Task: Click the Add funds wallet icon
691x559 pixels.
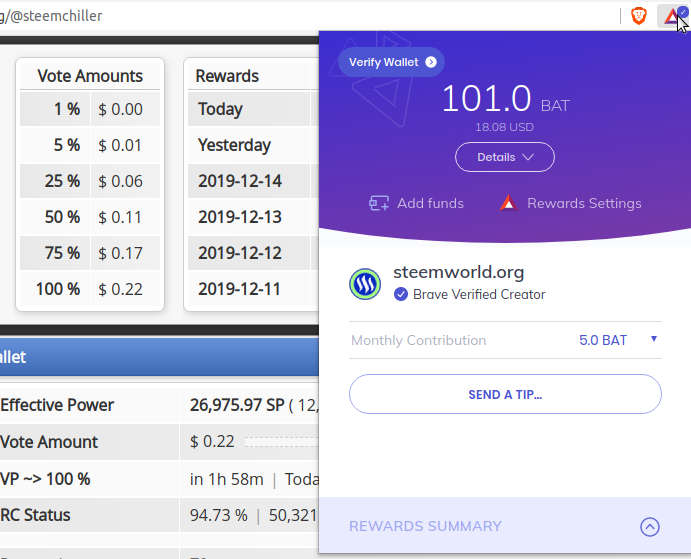Action: point(379,203)
